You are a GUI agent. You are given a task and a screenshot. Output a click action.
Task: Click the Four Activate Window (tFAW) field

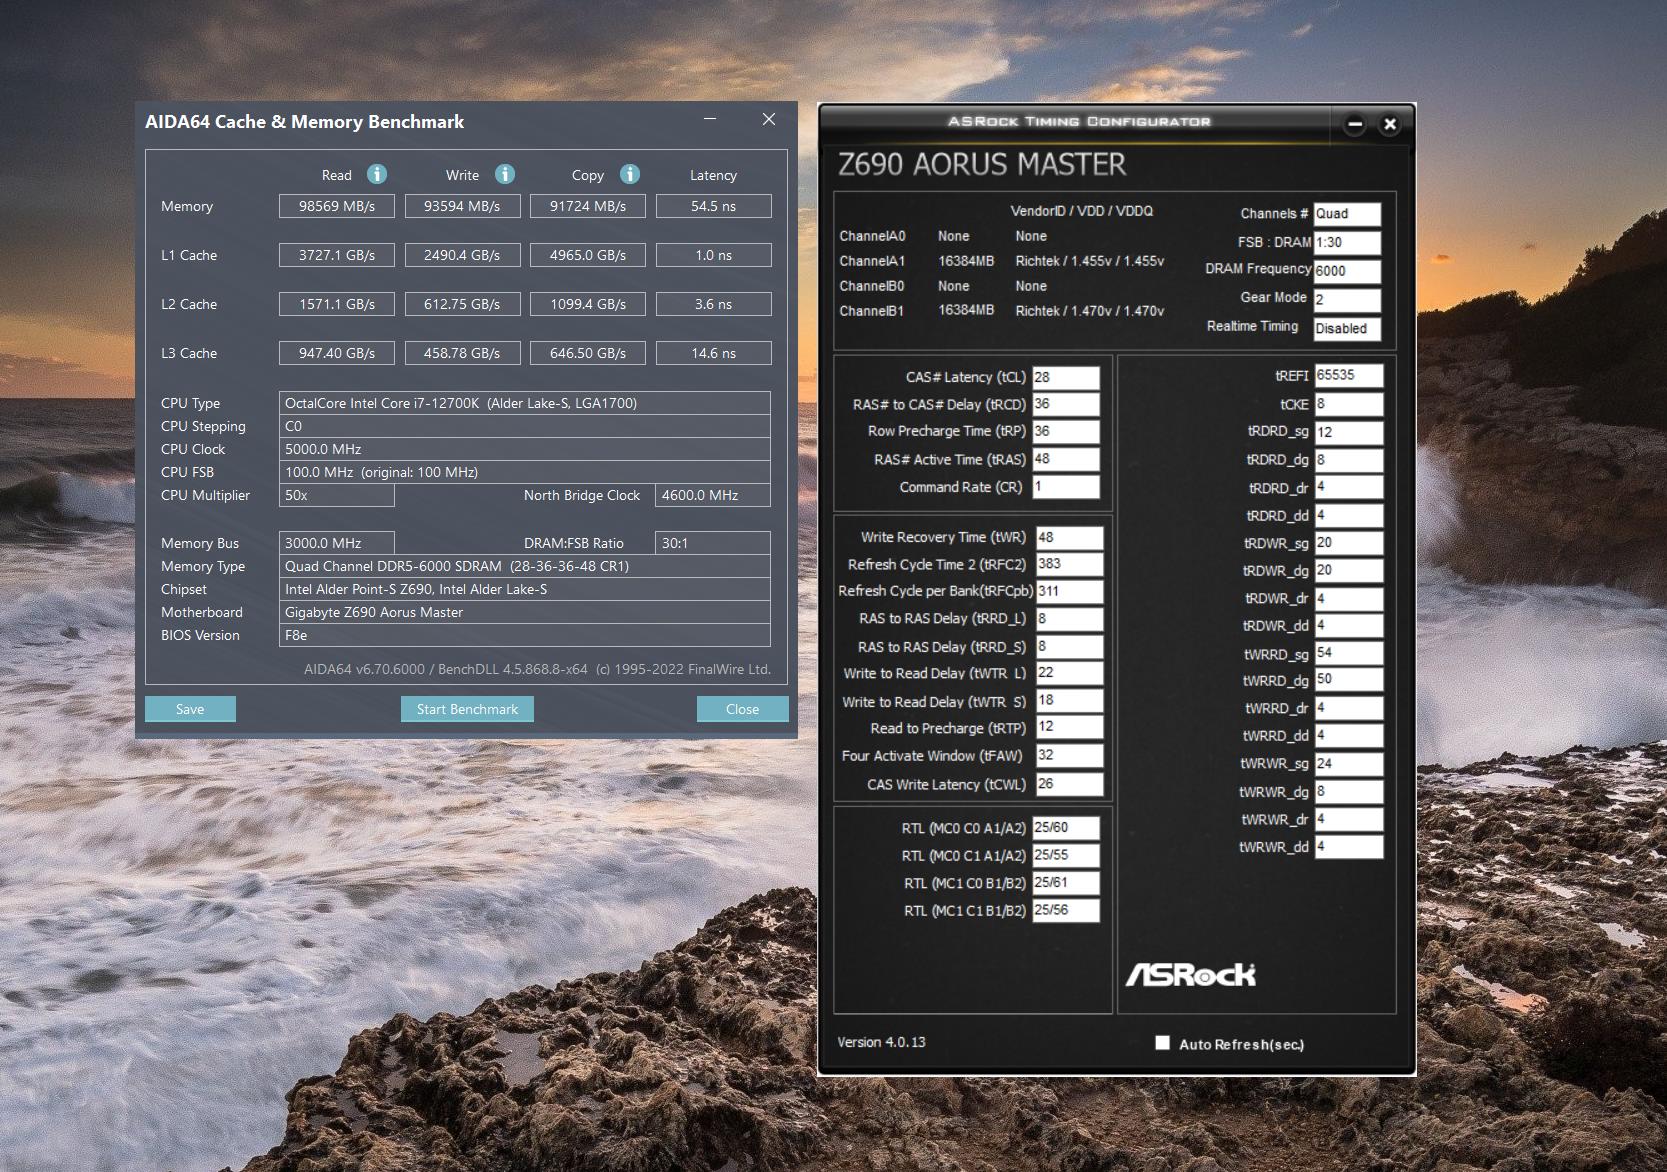1069,756
